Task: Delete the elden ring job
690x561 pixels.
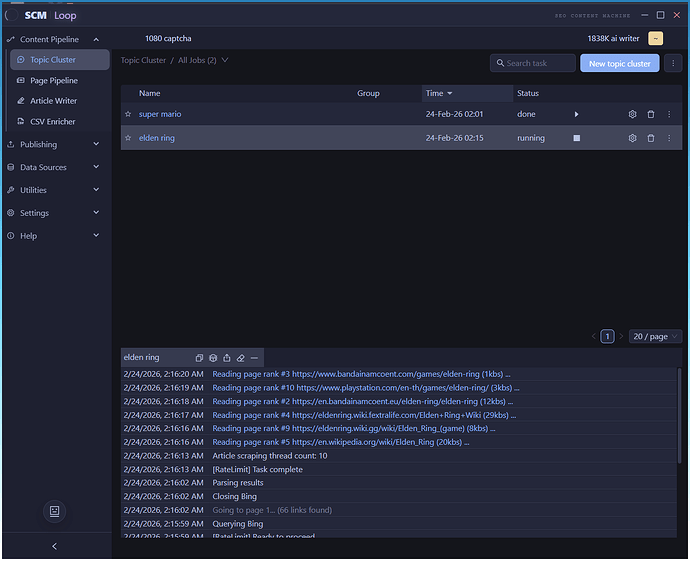Action: [x=650, y=138]
